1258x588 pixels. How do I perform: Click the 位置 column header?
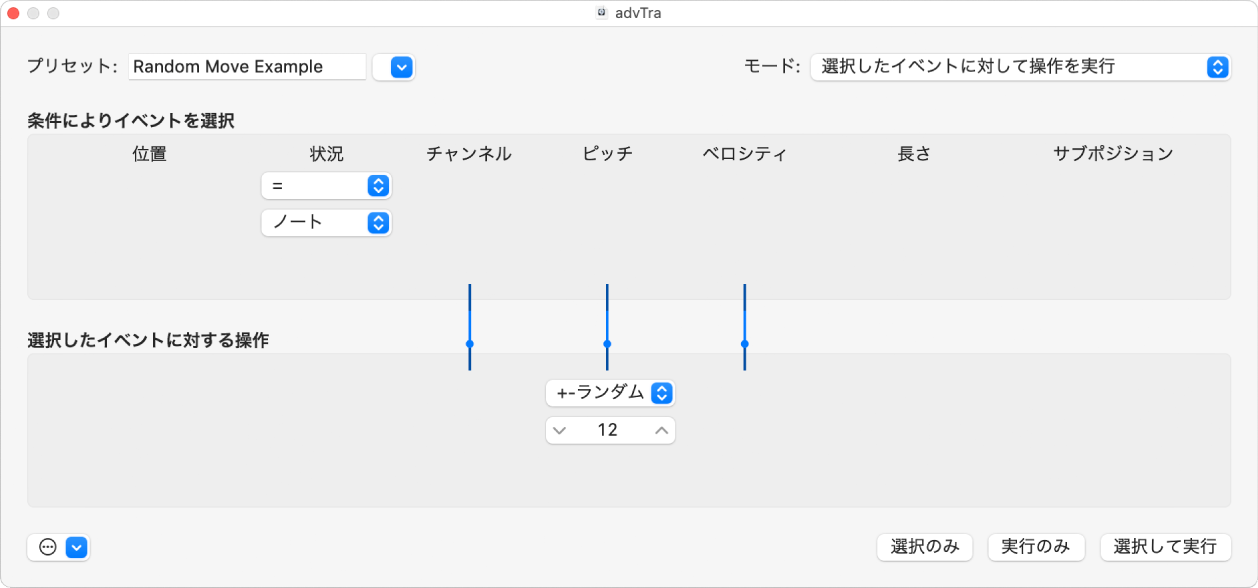point(150,153)
